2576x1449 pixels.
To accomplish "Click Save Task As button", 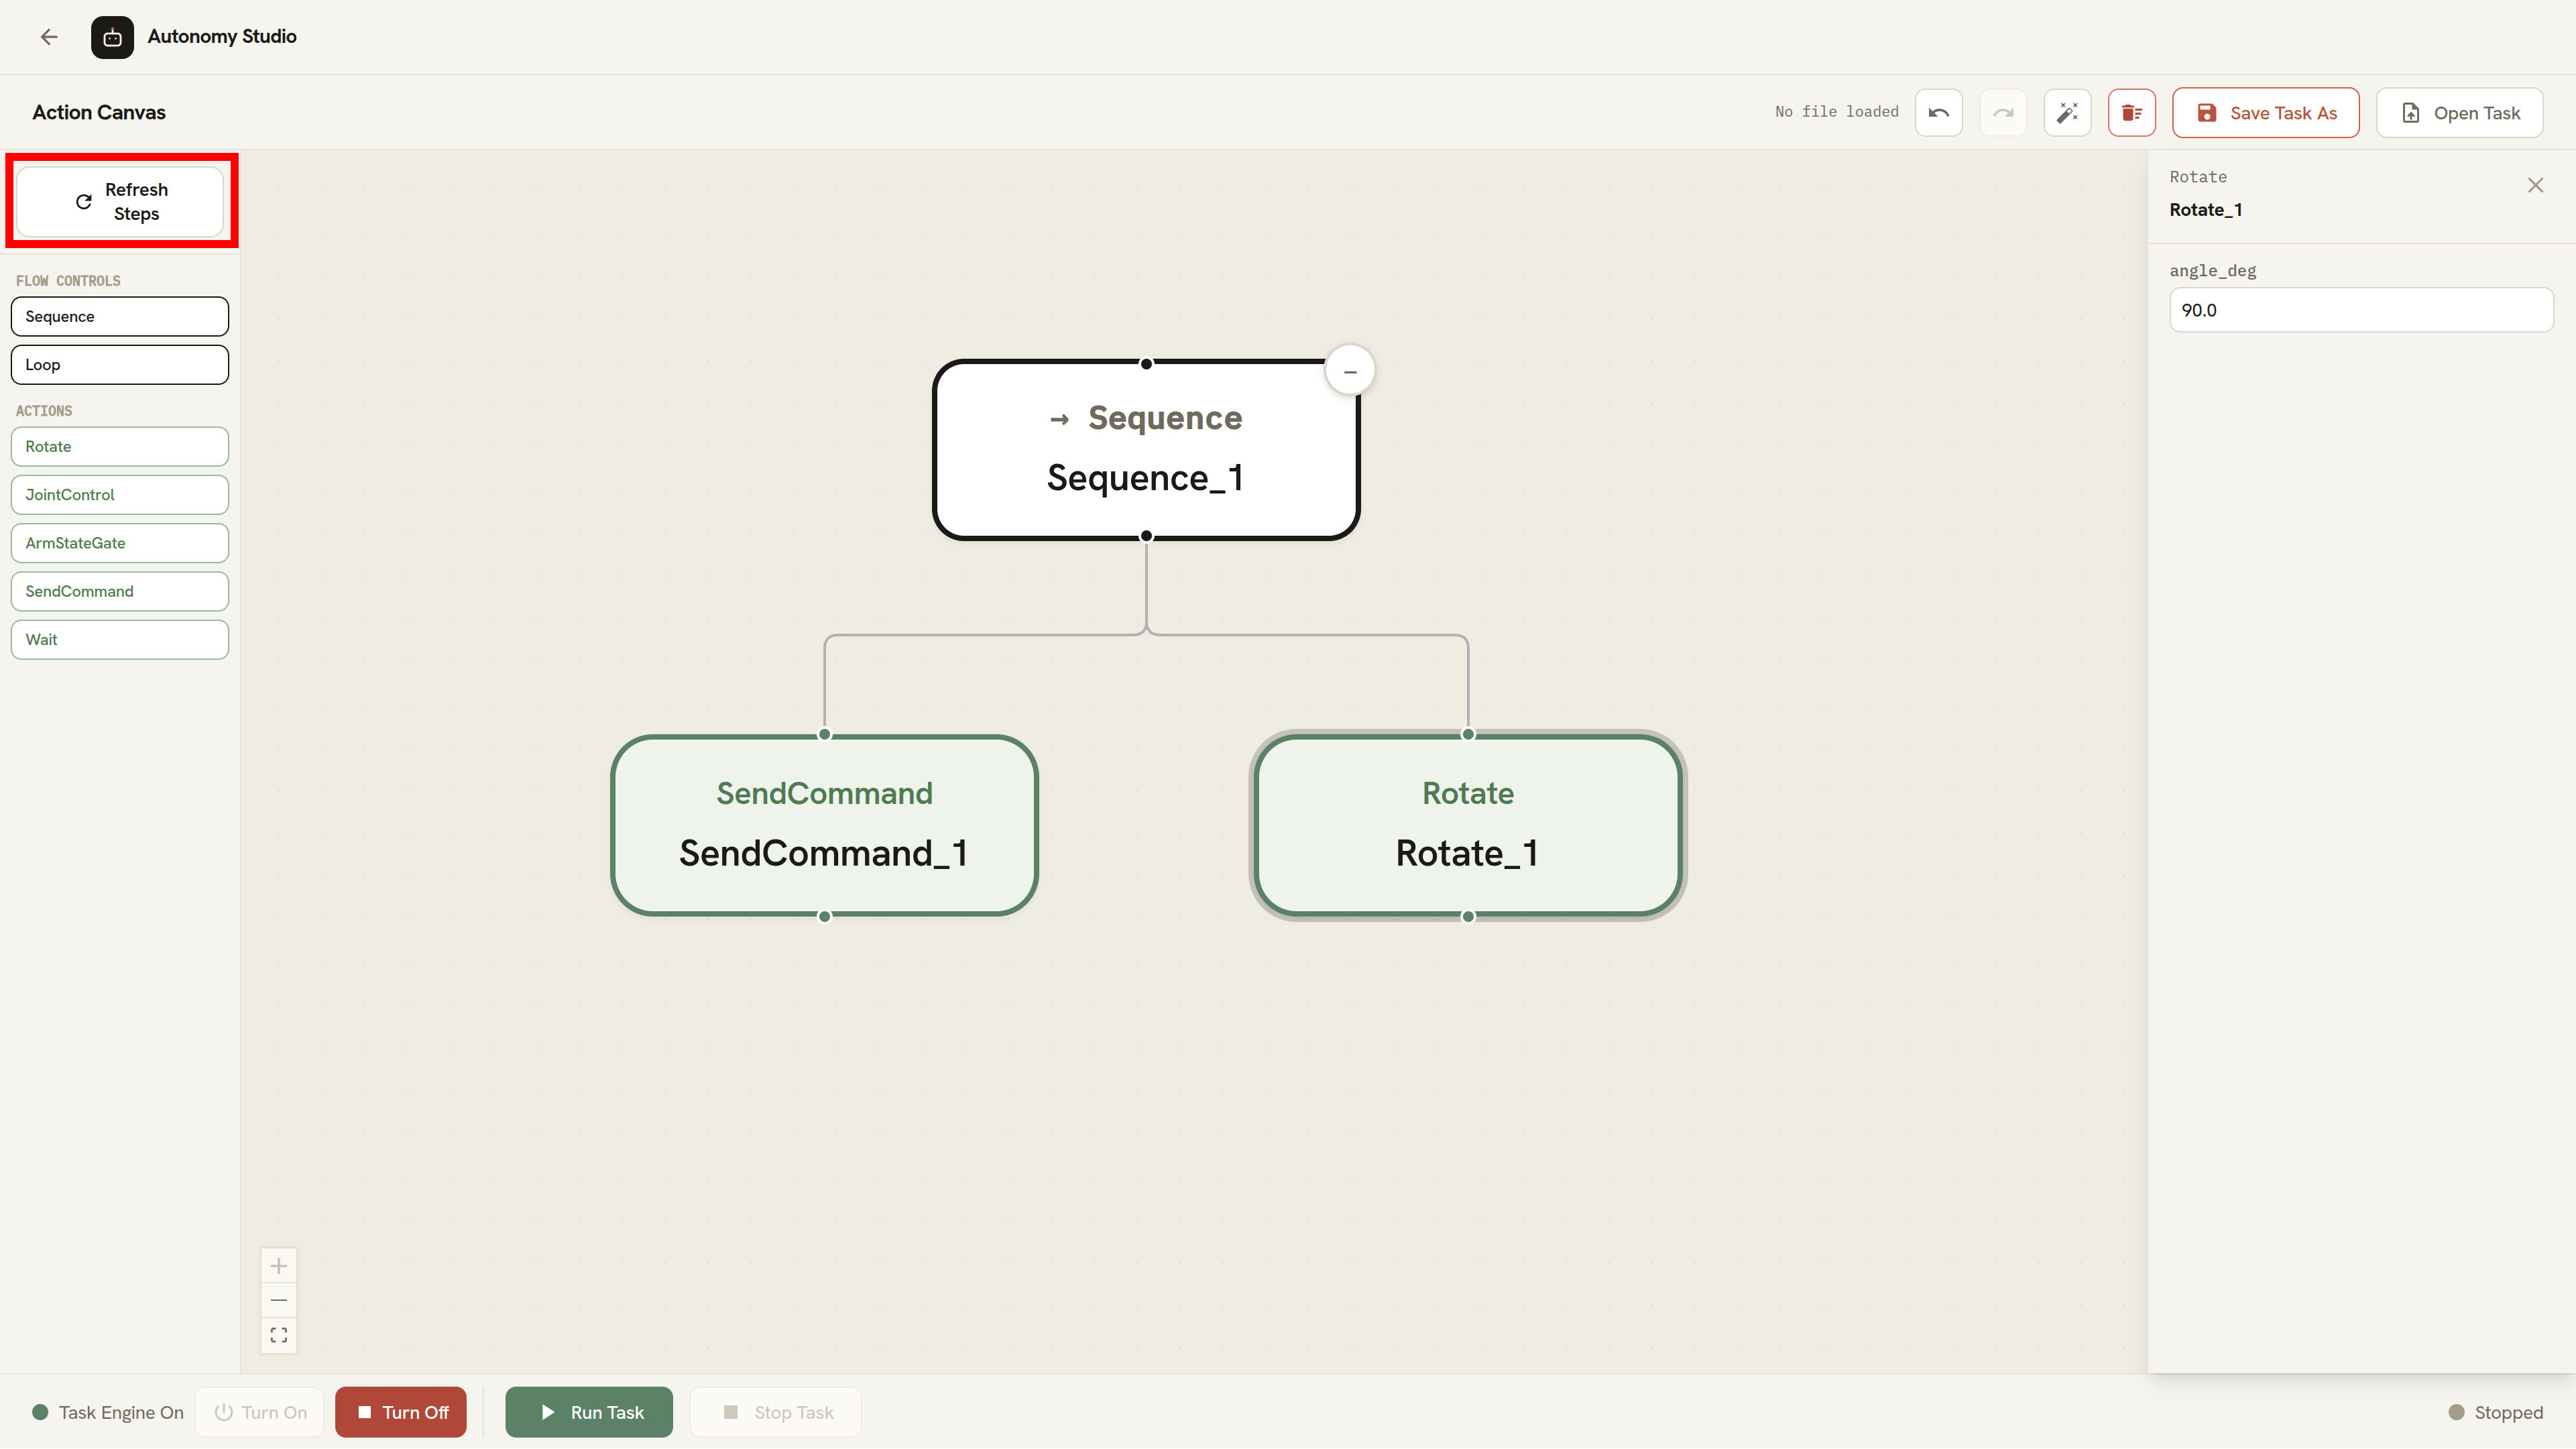I will (2265, 112).
